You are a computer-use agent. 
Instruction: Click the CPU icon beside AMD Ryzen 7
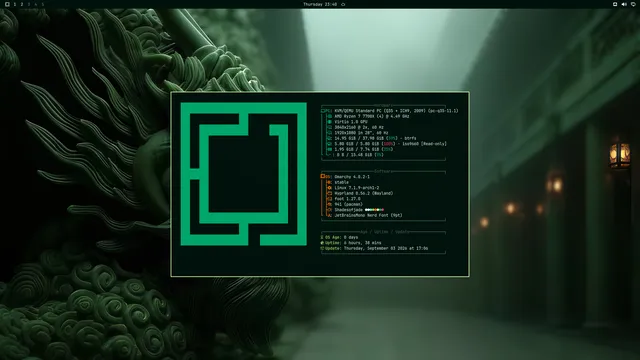pyautogui.click(x=330, y=116)
